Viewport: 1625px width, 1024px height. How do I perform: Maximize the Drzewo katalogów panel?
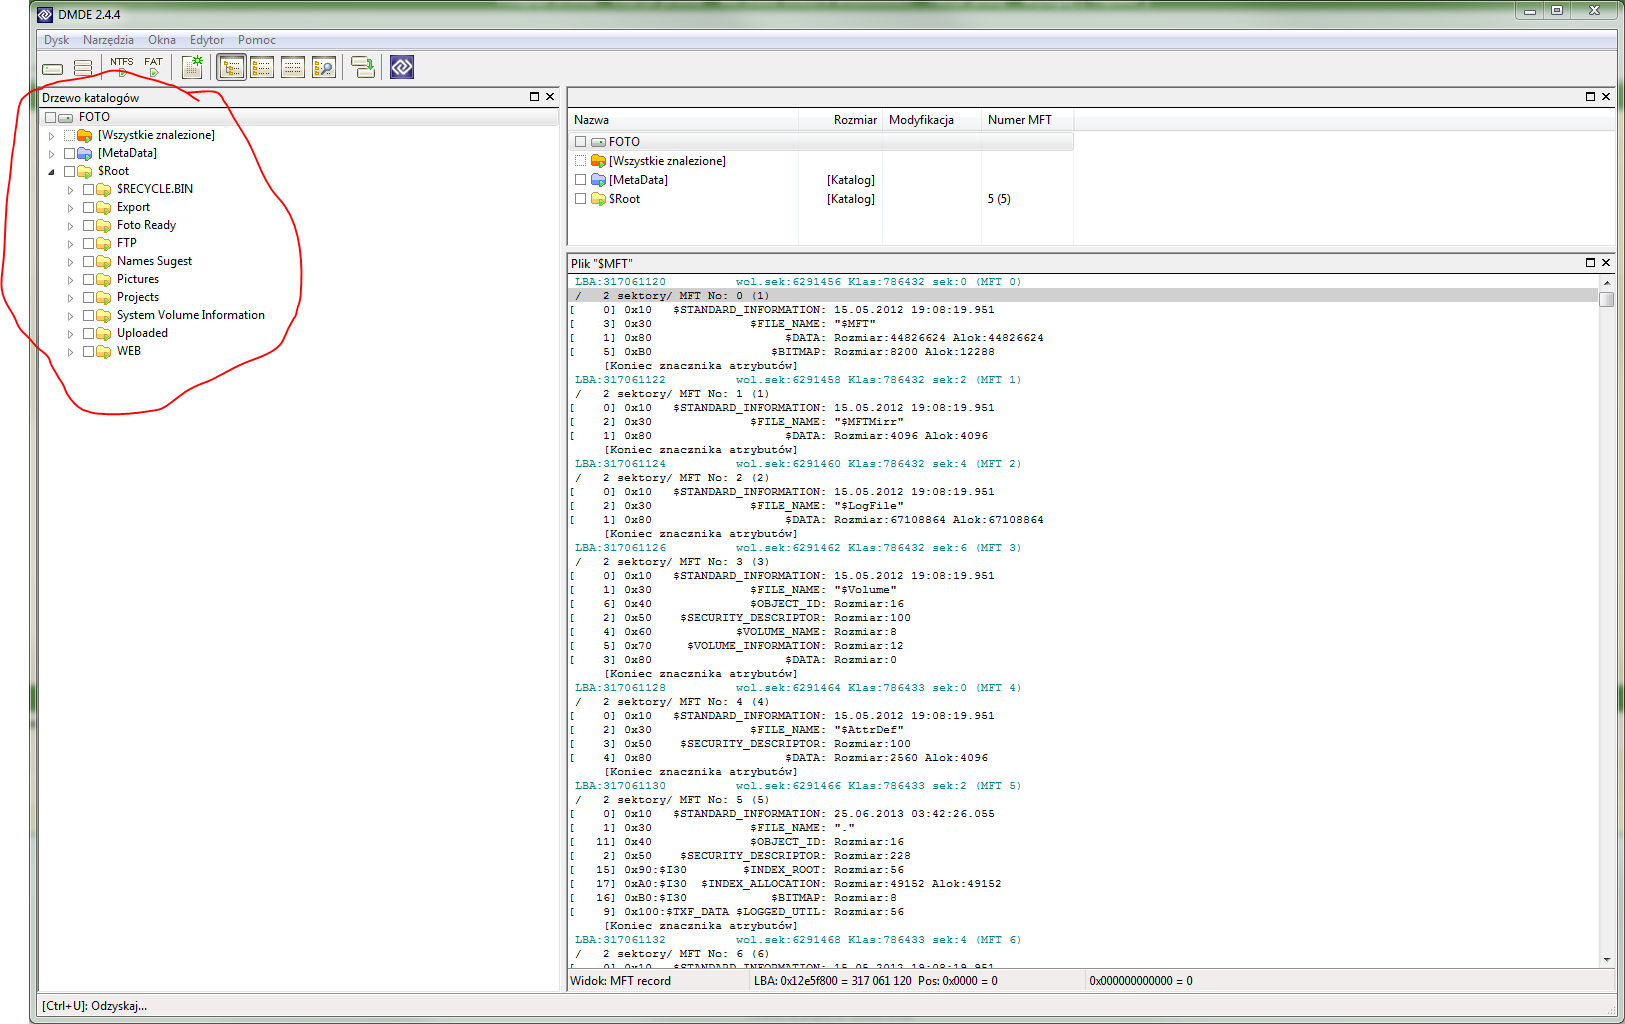click(x=534, y=97)
